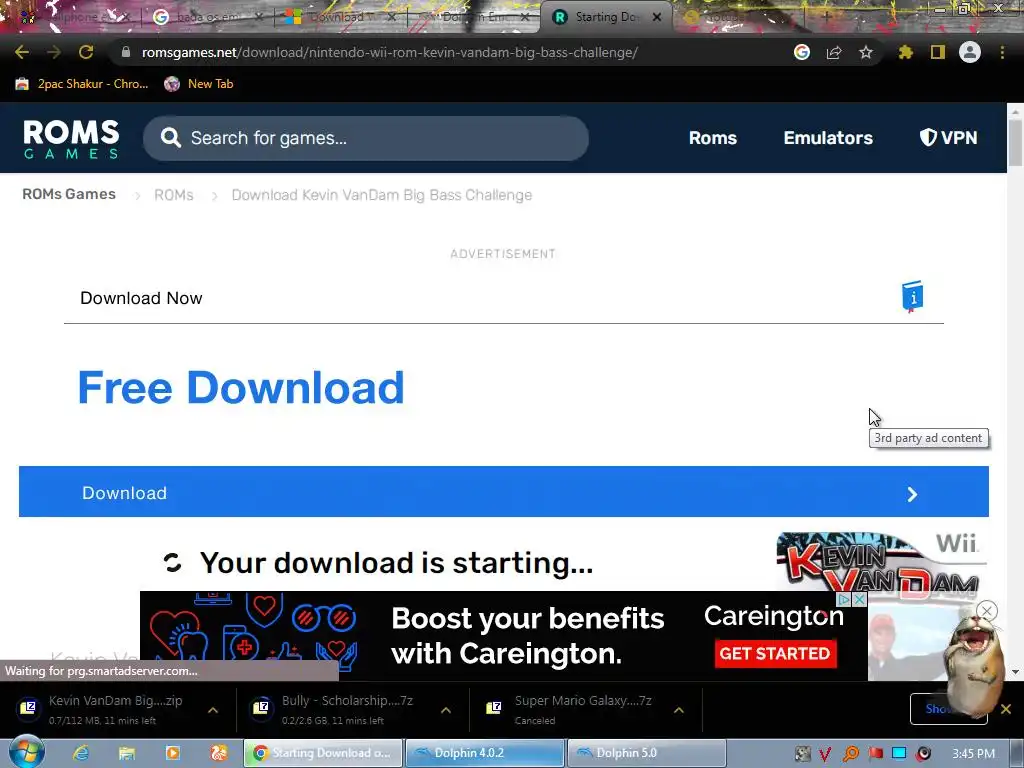Image resolution: width=1024 pixels, height=768 pixels.
Task: Open 2pac Shakur bookmark
Action: coord(83,84)
